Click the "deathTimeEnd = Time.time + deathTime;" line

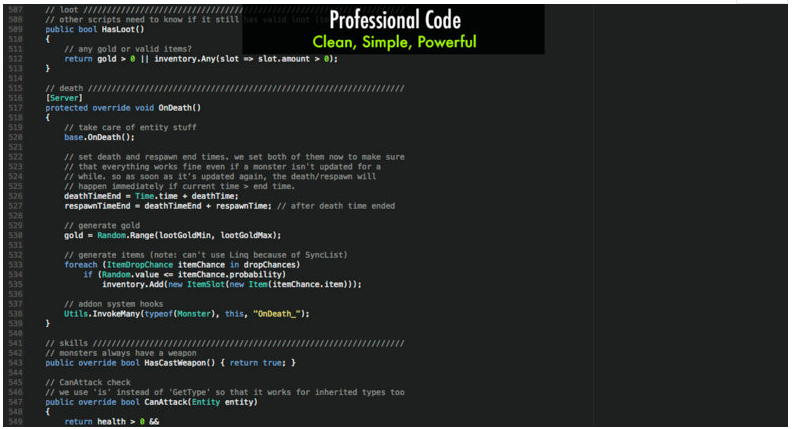pyautogui.click(x=151, y=196)
